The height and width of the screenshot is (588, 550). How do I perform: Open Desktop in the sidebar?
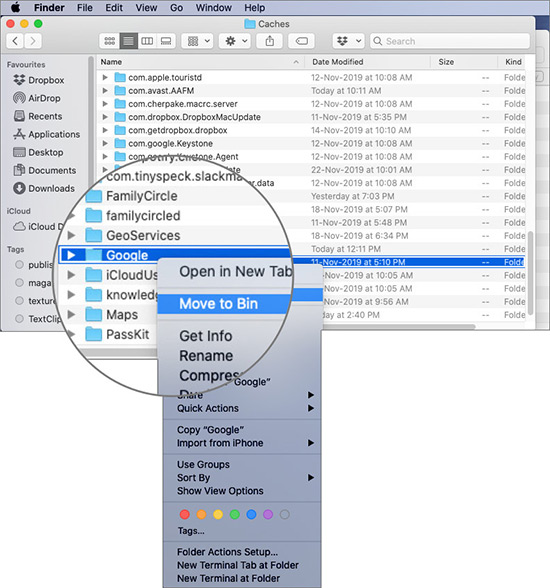pos(38,152)
